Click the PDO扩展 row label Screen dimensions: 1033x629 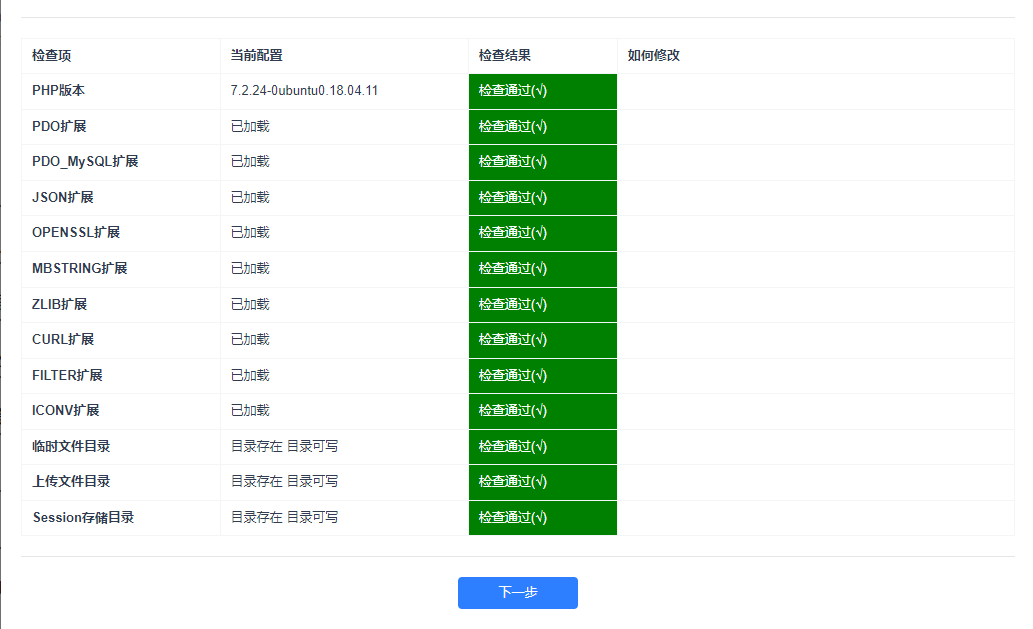pyautogui.click(x=59, y=127)
